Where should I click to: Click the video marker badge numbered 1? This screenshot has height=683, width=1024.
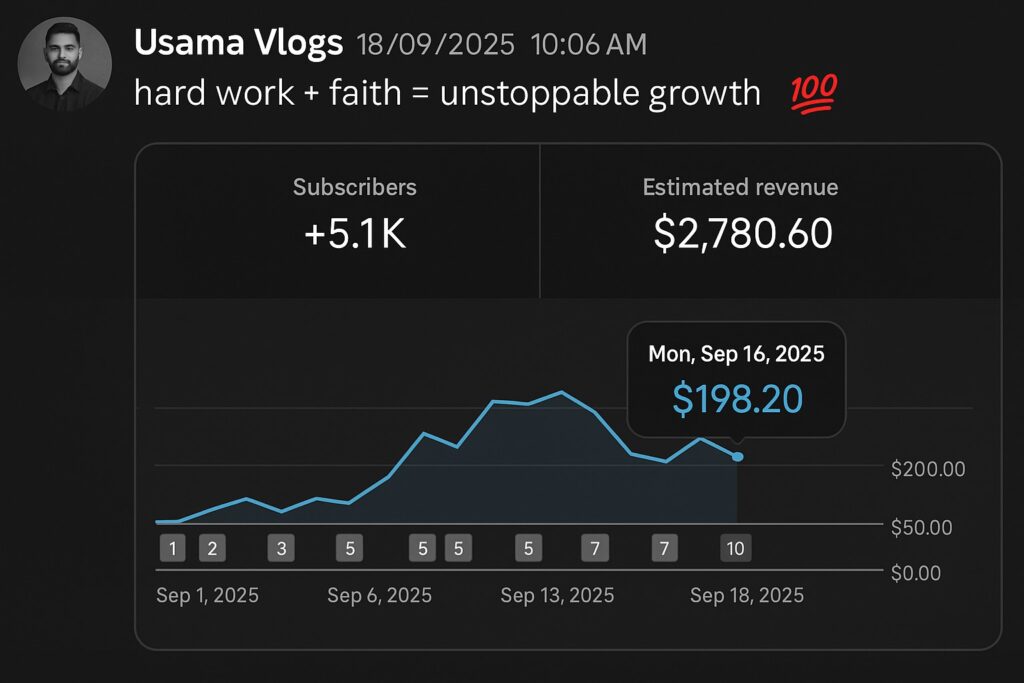point(172,548)
